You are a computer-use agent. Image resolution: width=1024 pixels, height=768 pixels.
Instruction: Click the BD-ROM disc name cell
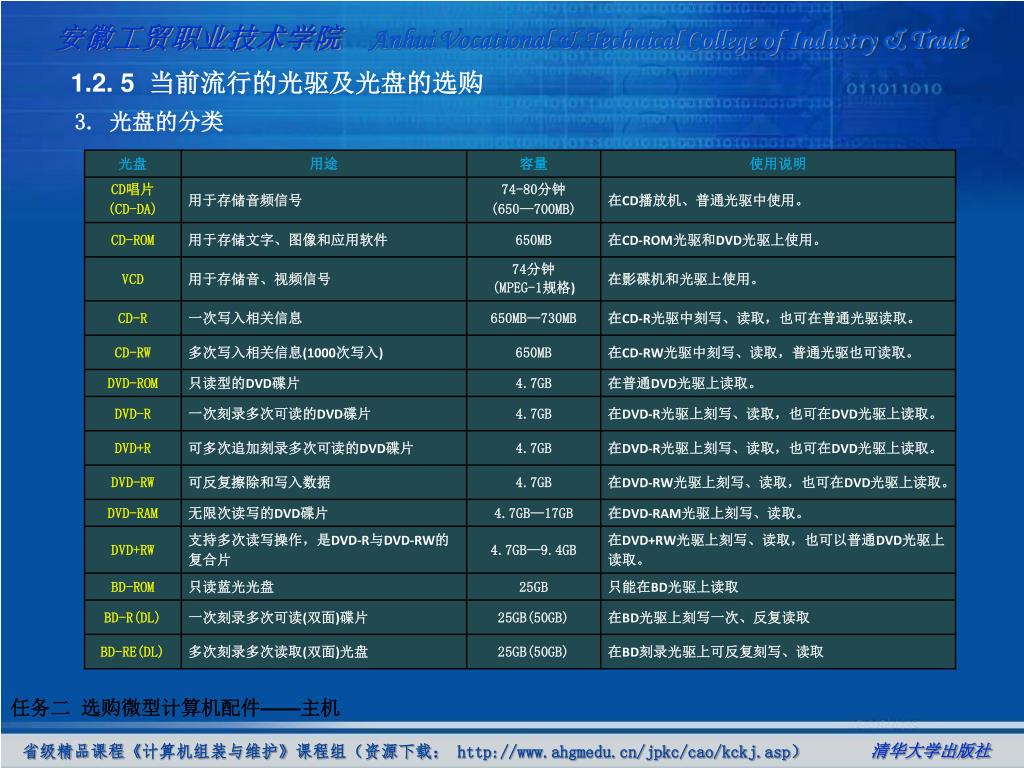click(x=133, y=587)
